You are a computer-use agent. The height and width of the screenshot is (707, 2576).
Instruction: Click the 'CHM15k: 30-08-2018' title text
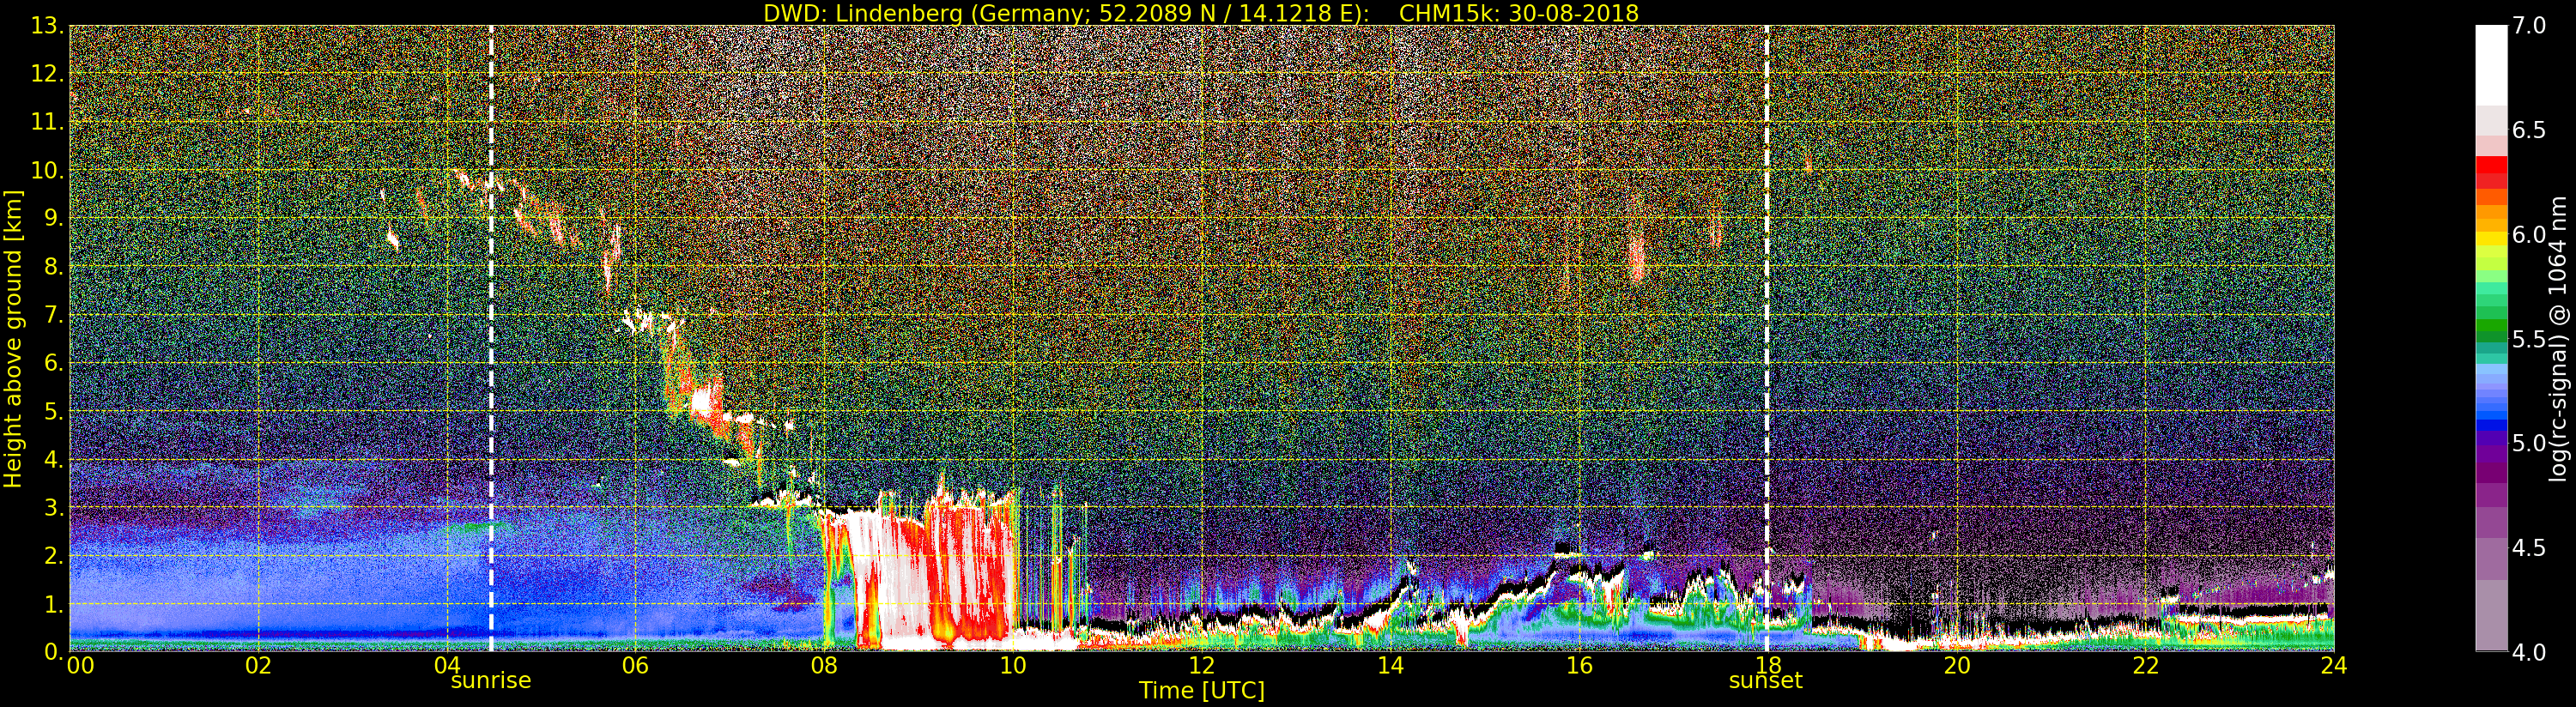click(x=1519, y=13)
